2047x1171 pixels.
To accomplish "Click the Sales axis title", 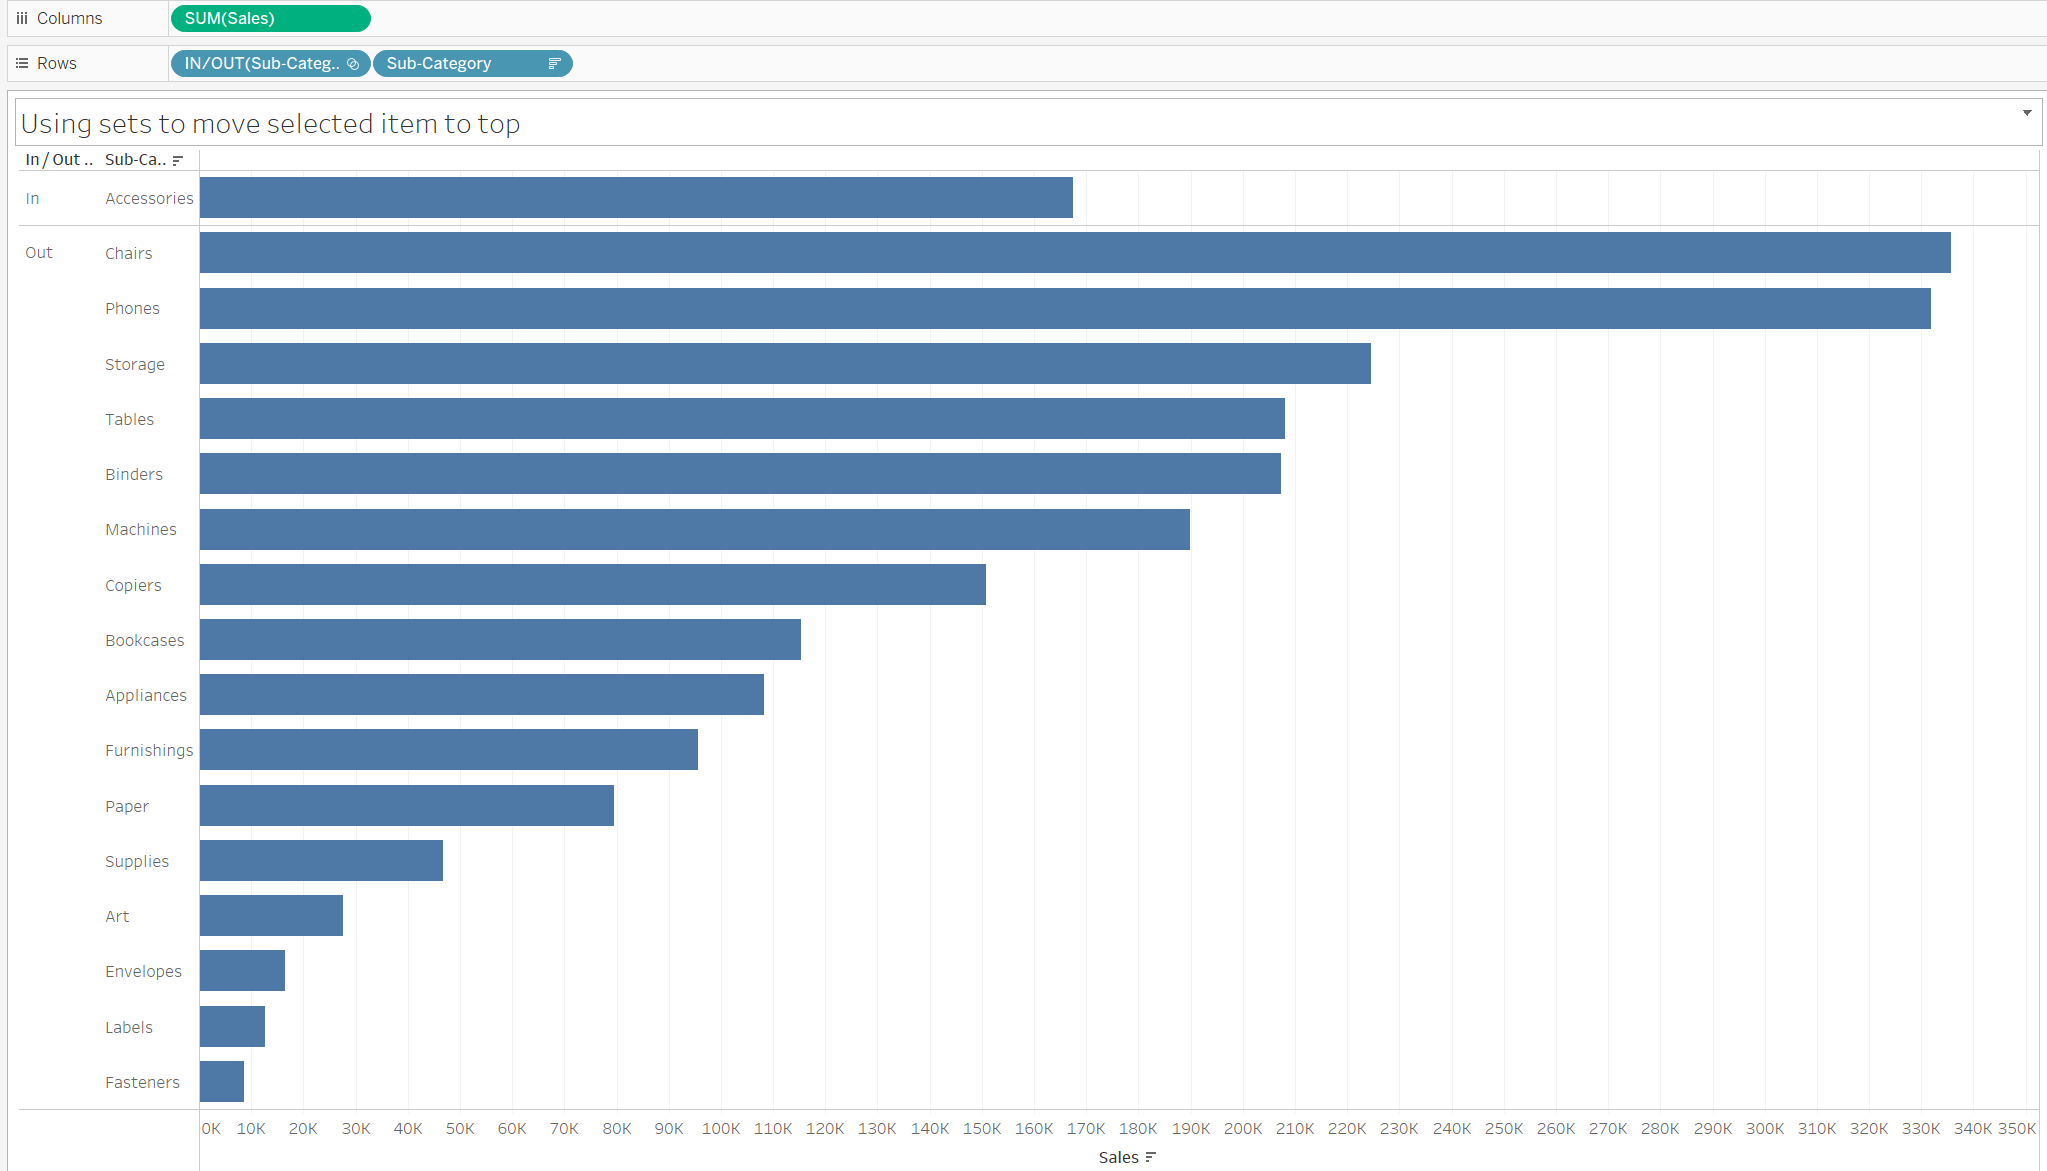I will click(x=1118, y=1157).
